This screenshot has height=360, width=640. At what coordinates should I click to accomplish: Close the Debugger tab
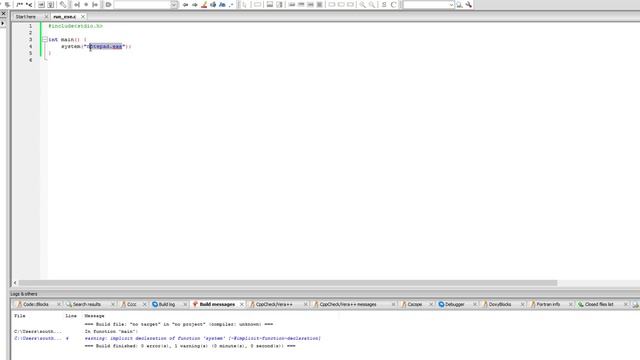point(475,304)
